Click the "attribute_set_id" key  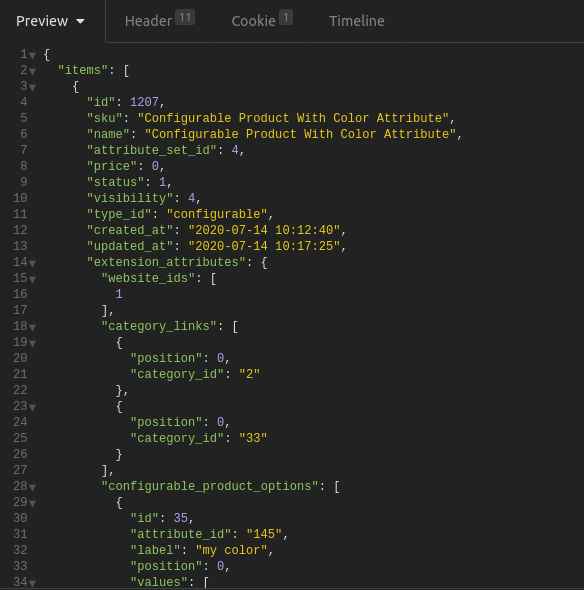(152, 150)
